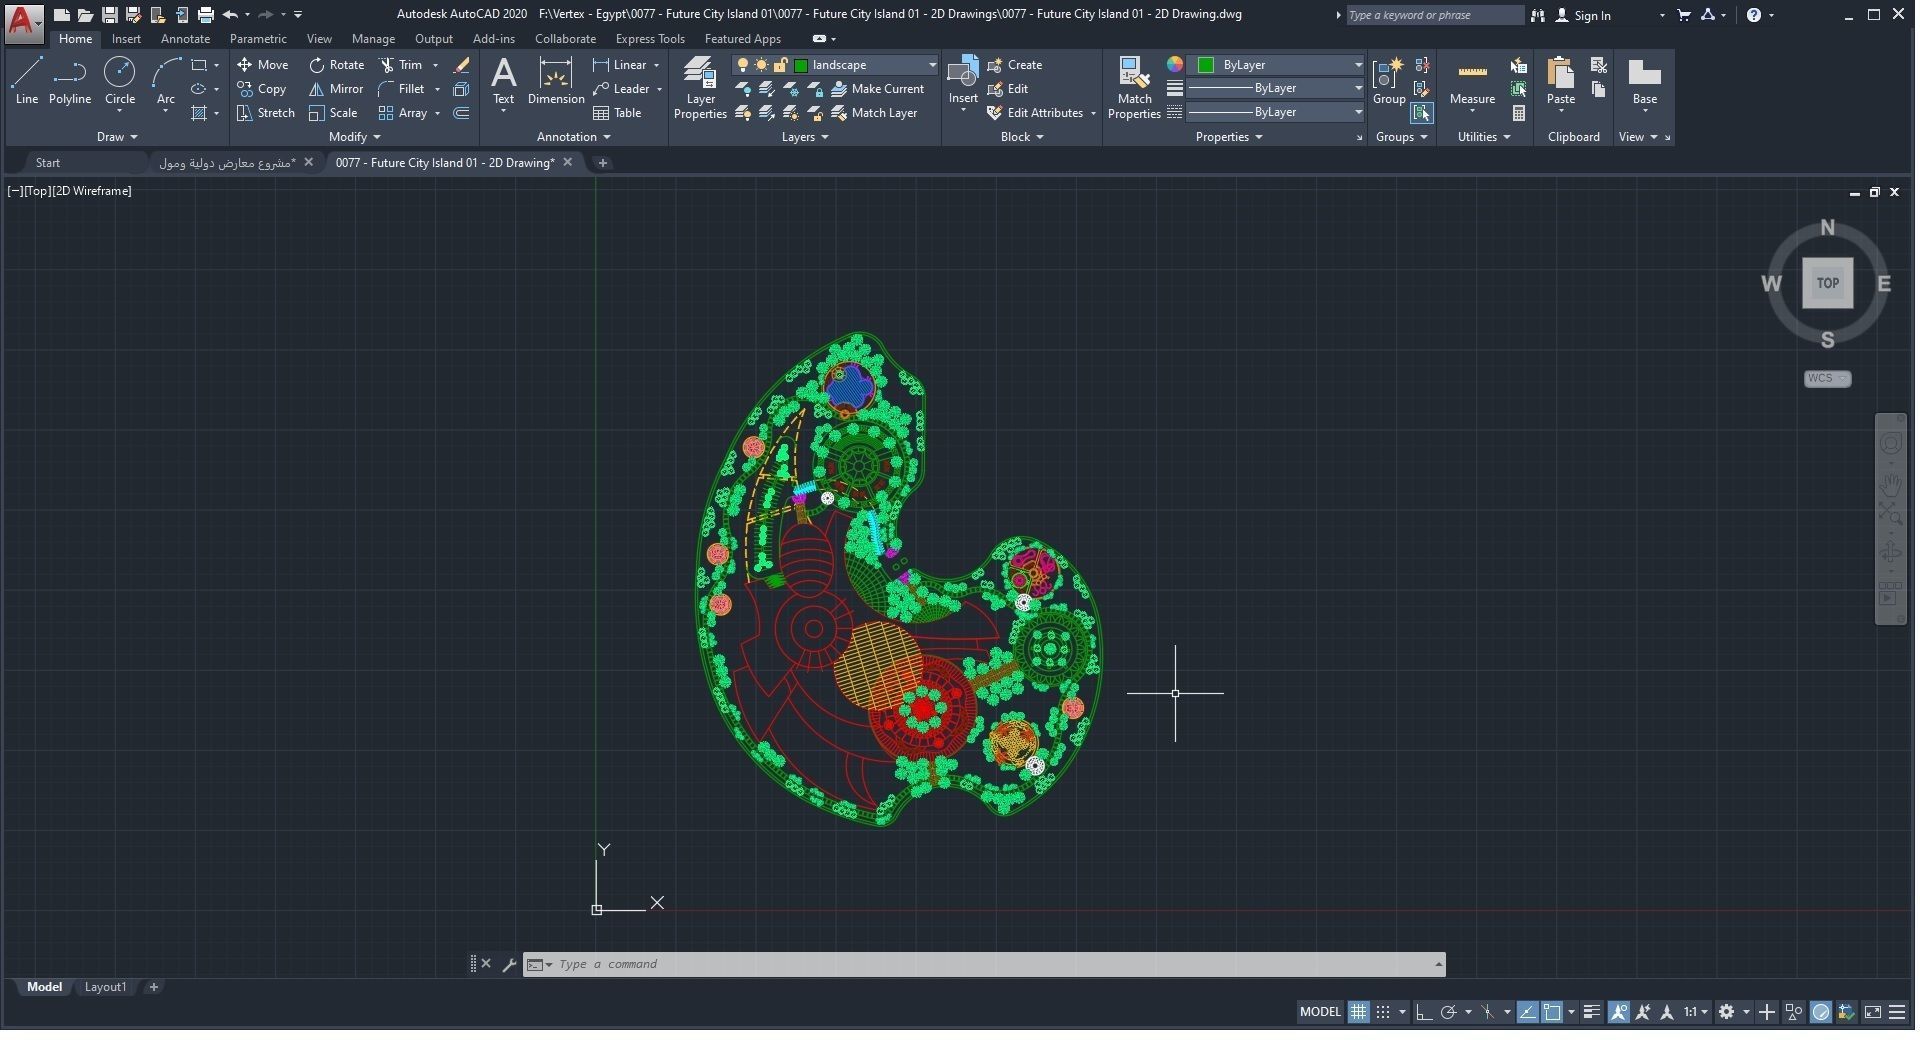The image size is (1920, 1040).
Task: Click the Copy Clip icon in Clipboard
Action: coord(1599,89)
